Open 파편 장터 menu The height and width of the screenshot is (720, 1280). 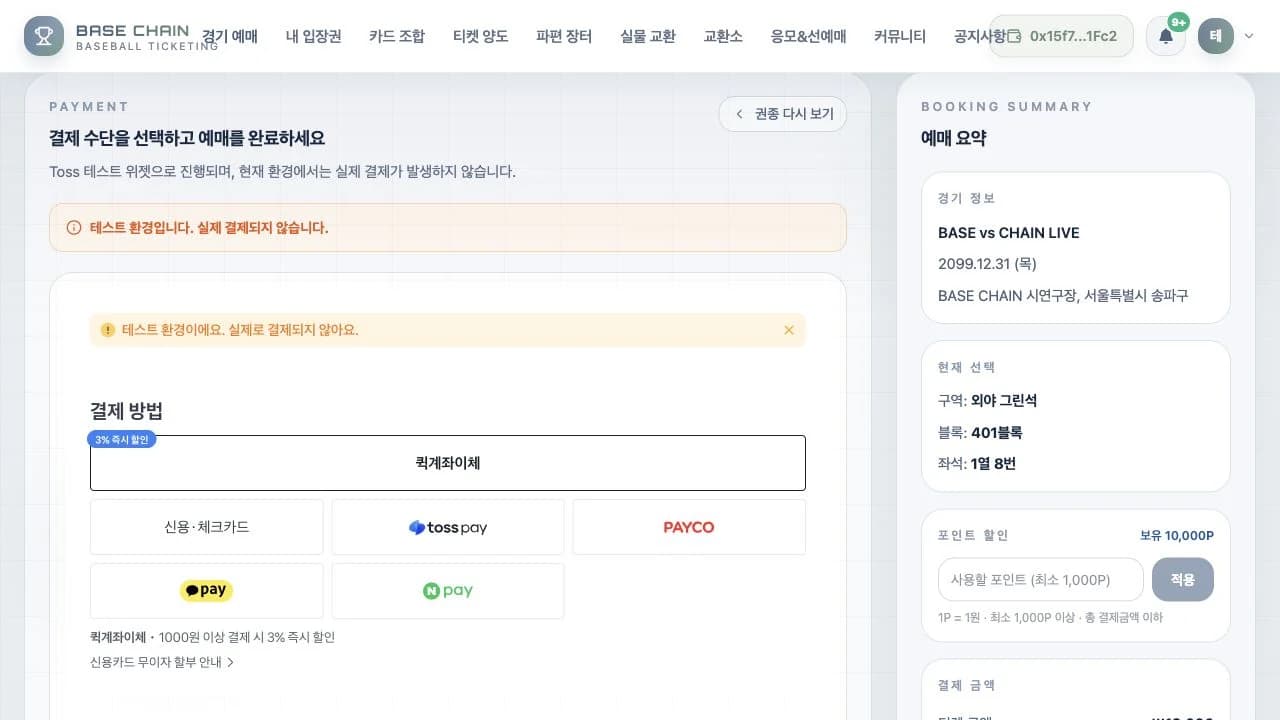point(564,36)
